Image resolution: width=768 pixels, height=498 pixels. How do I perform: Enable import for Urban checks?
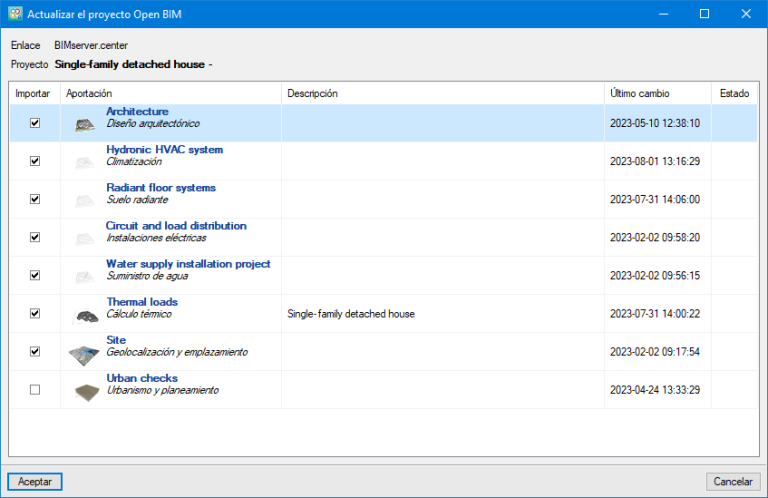[x=35, y=390]
